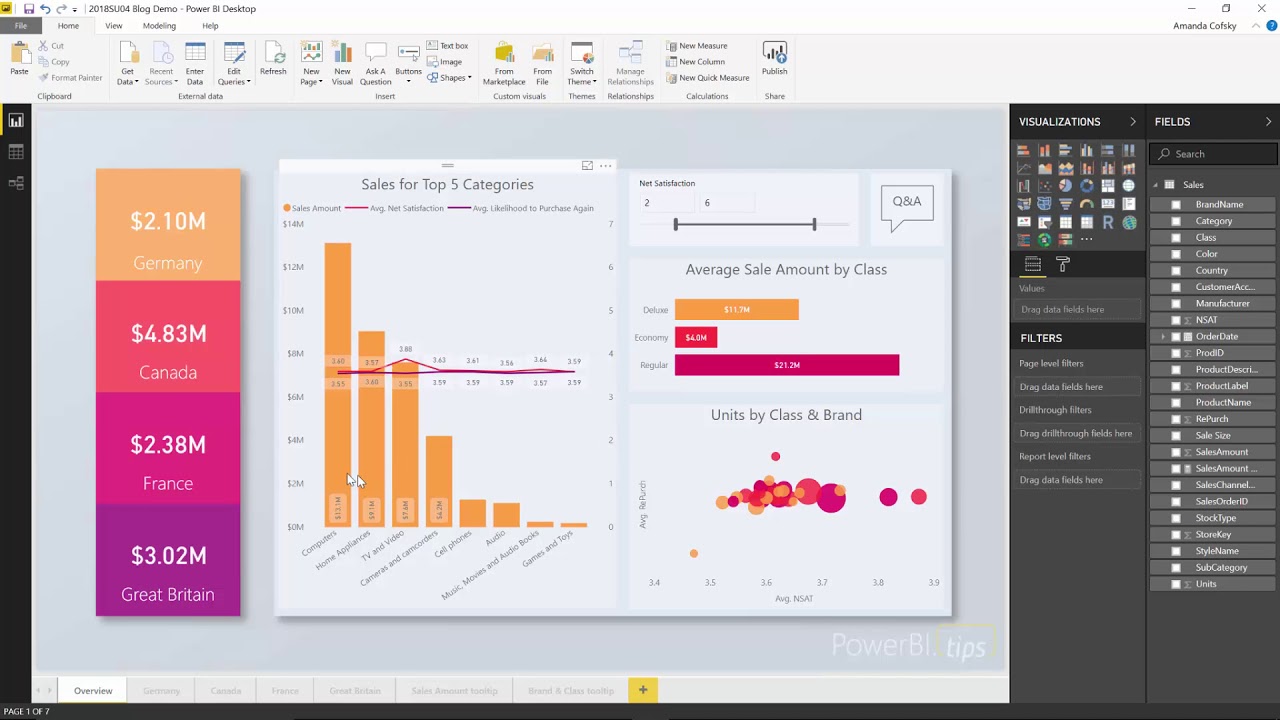This screenshot has width=1280, height=720.
Task: Choose the table visual icon
Action: tap(1066, 222)
